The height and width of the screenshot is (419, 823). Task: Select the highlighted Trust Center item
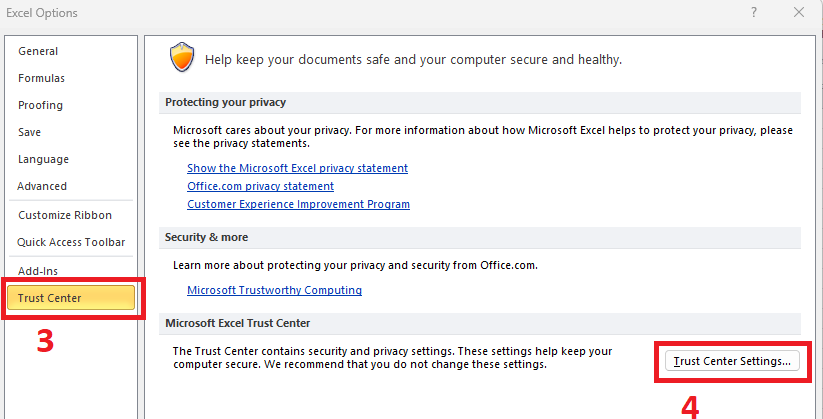click(71, 298)
